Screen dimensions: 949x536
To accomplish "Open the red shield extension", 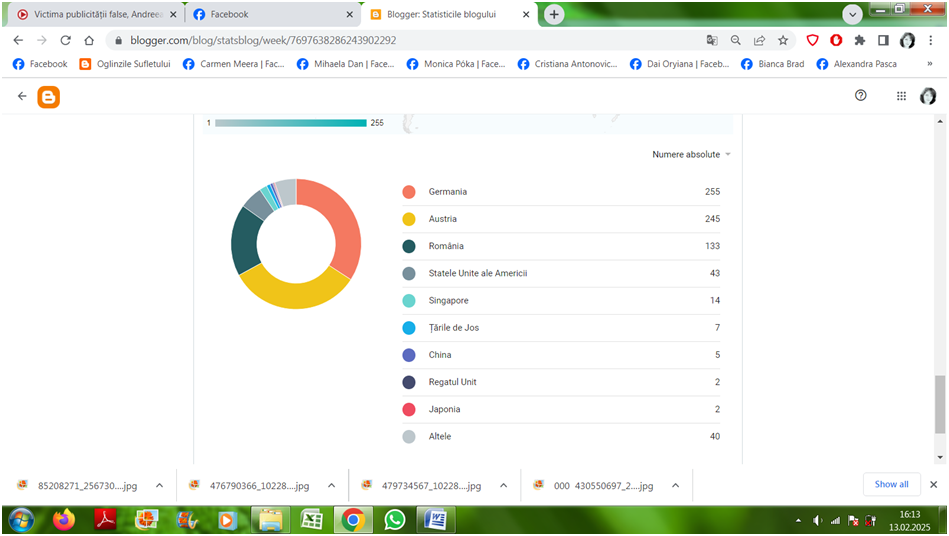I will [x=813, y=40].
